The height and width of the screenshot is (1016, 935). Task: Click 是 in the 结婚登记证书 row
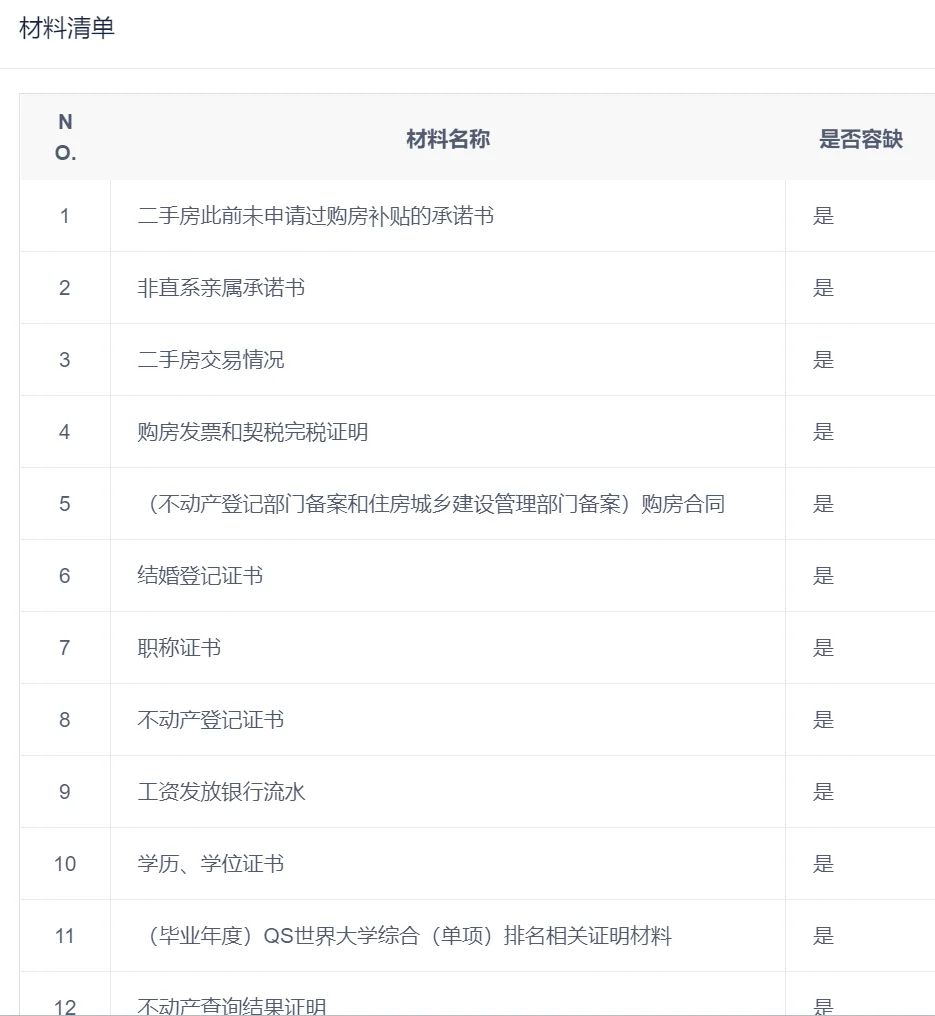823,575
